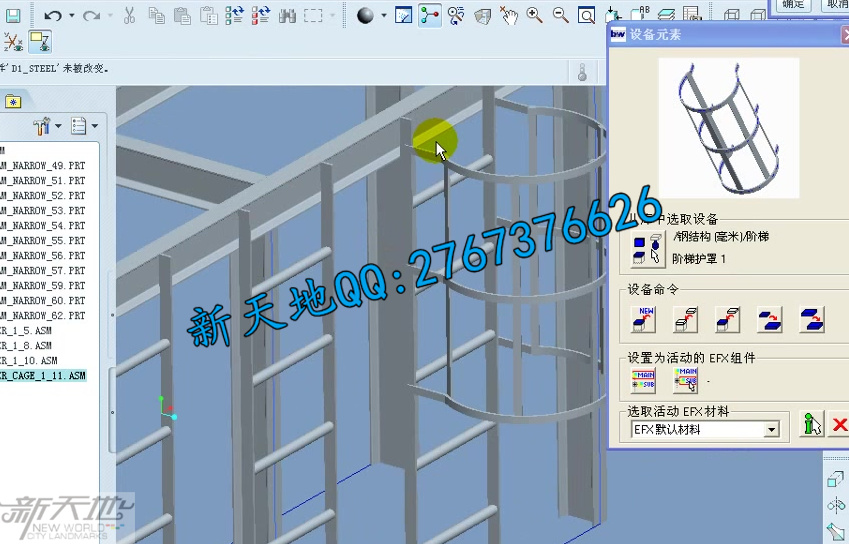Viewport: 849px width, 544px height.
Task: Select the NARROW_62.PRT tree item
Action: [43, 316]
